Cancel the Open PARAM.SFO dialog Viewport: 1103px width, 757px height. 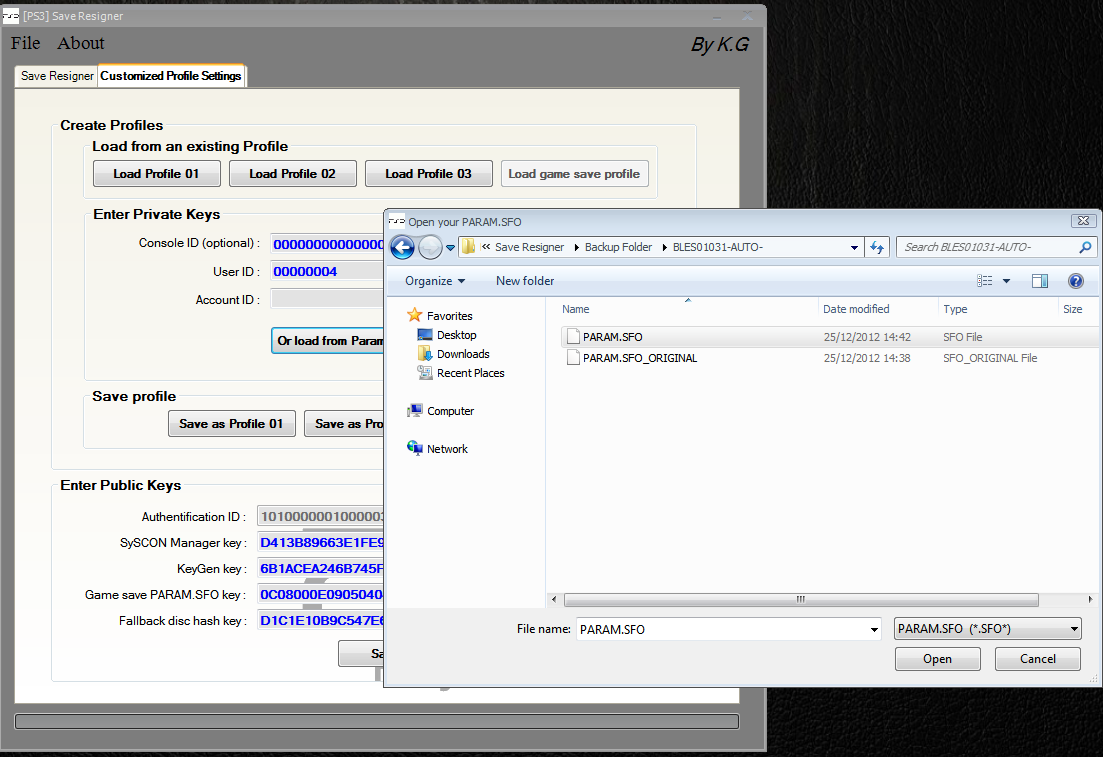click(x=1038, y=659)
